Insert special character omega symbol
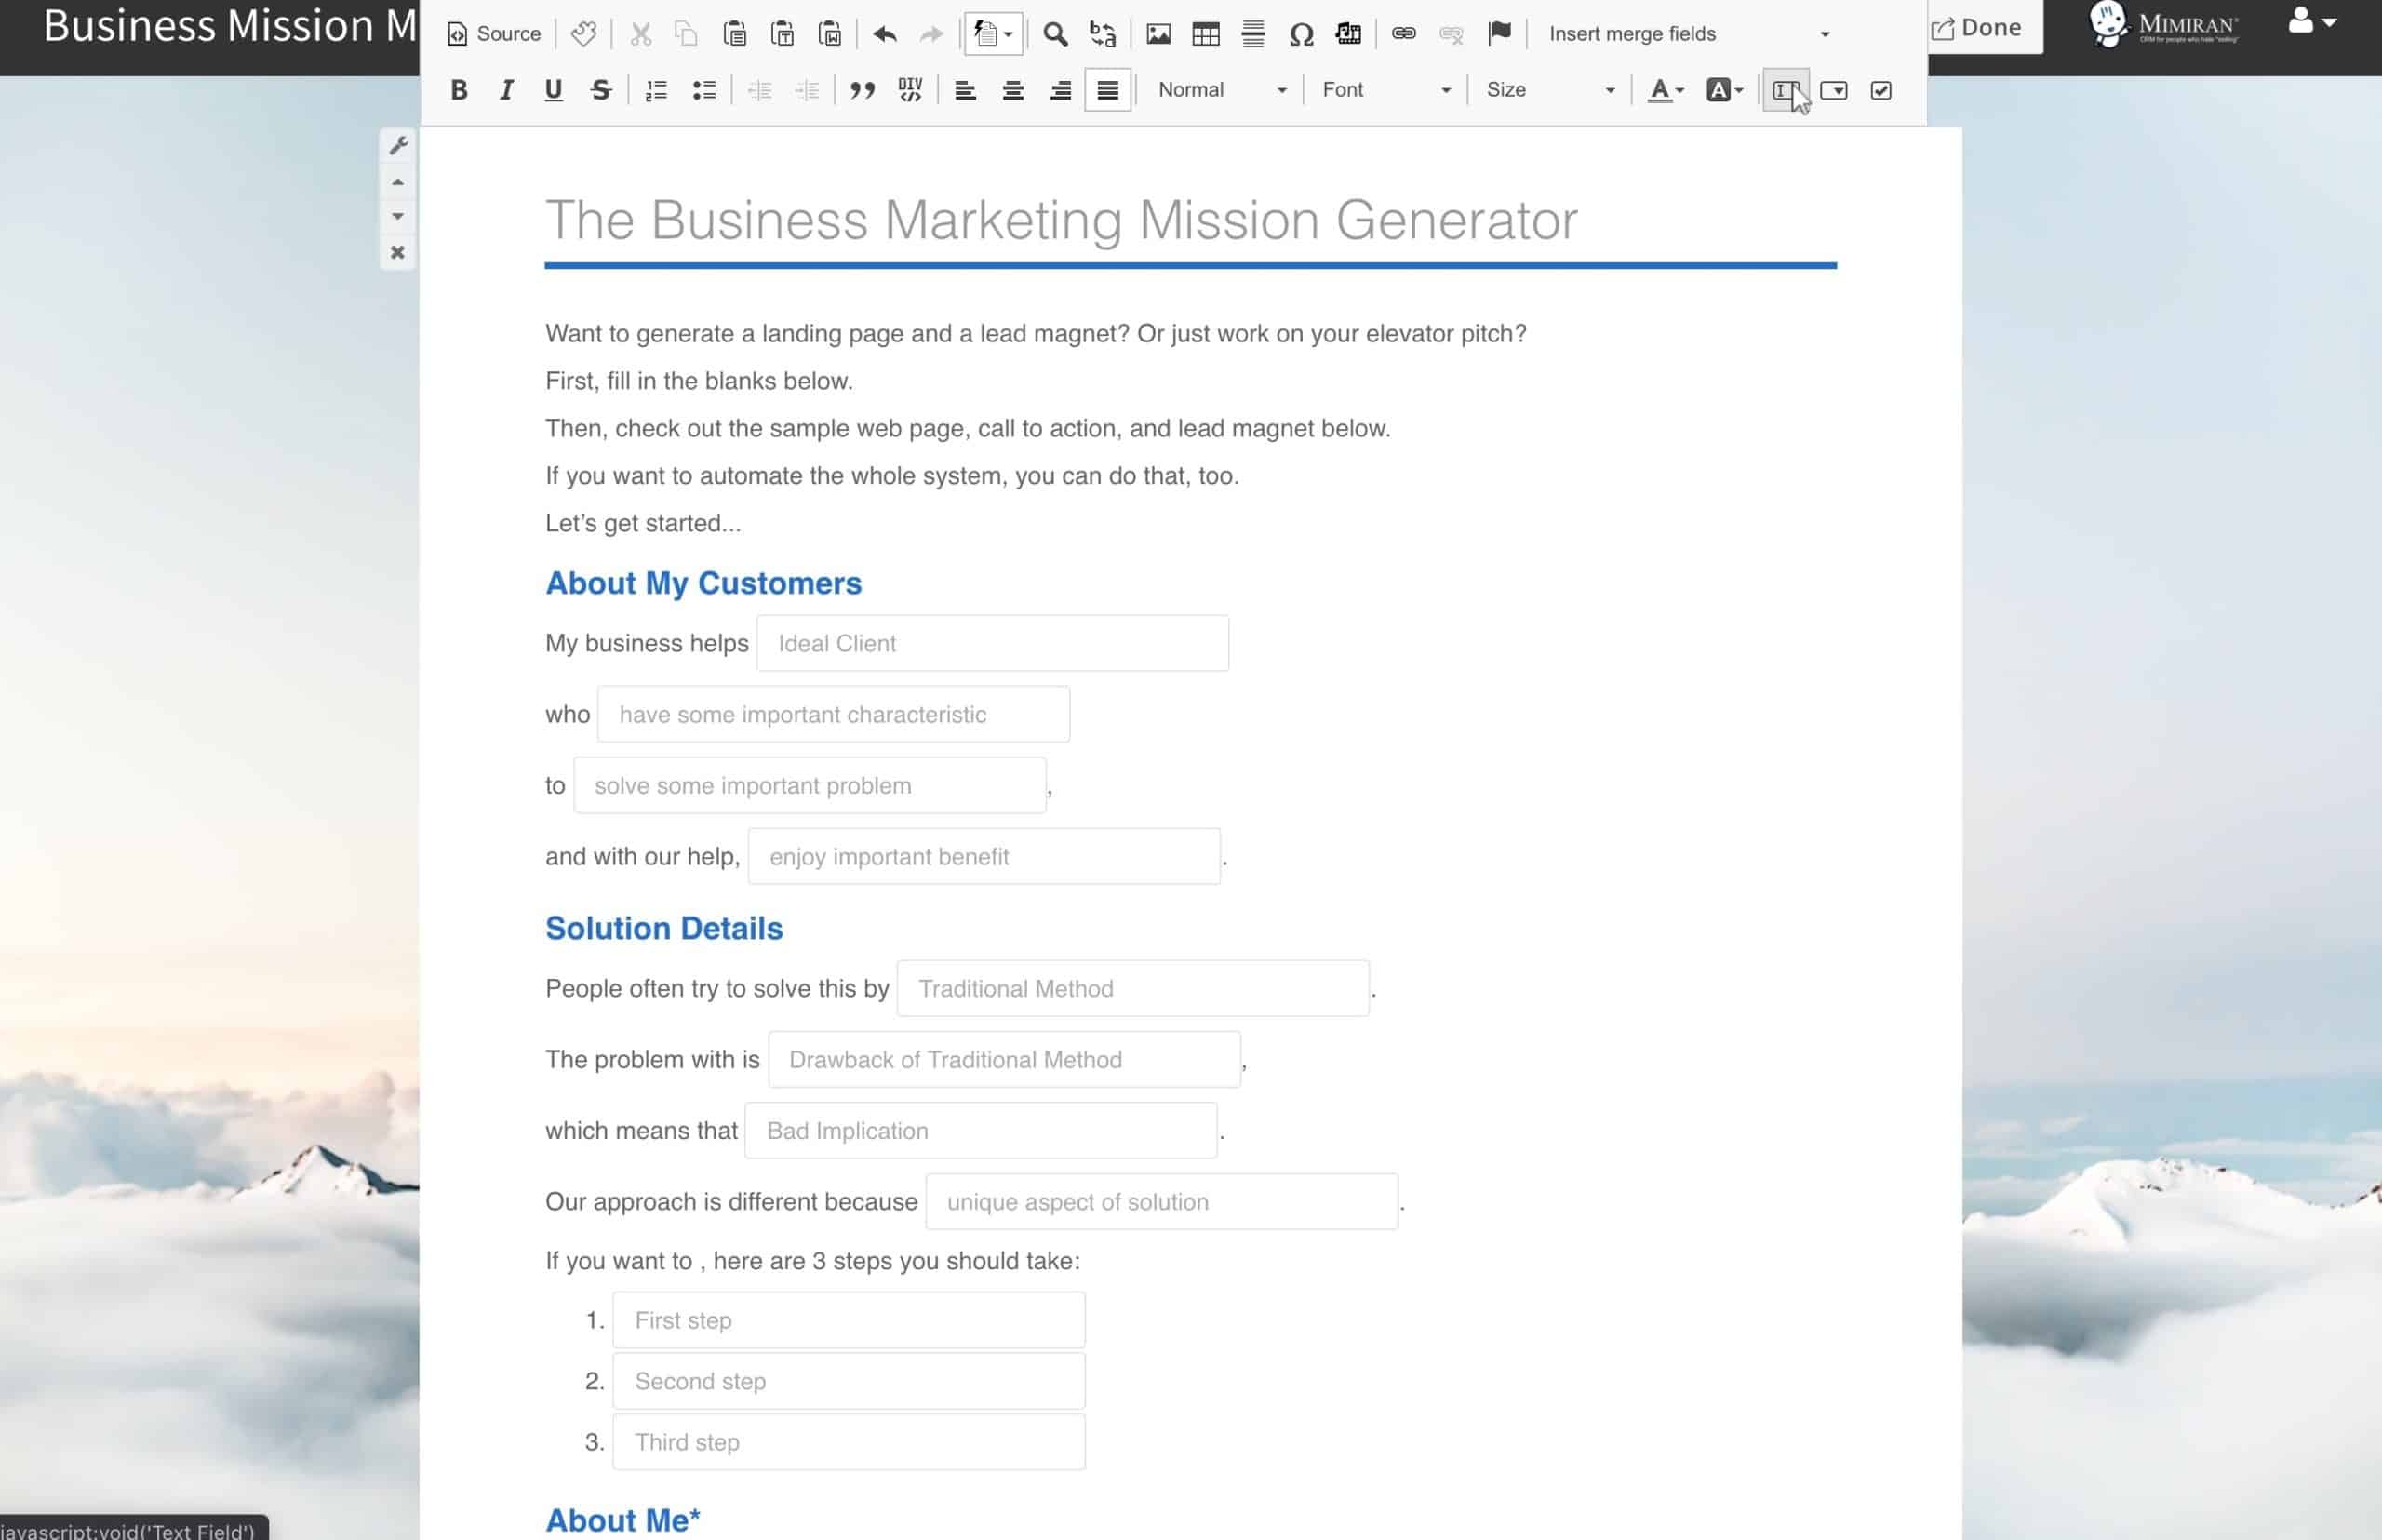2382x1540 pixels. pos(1301,34)
